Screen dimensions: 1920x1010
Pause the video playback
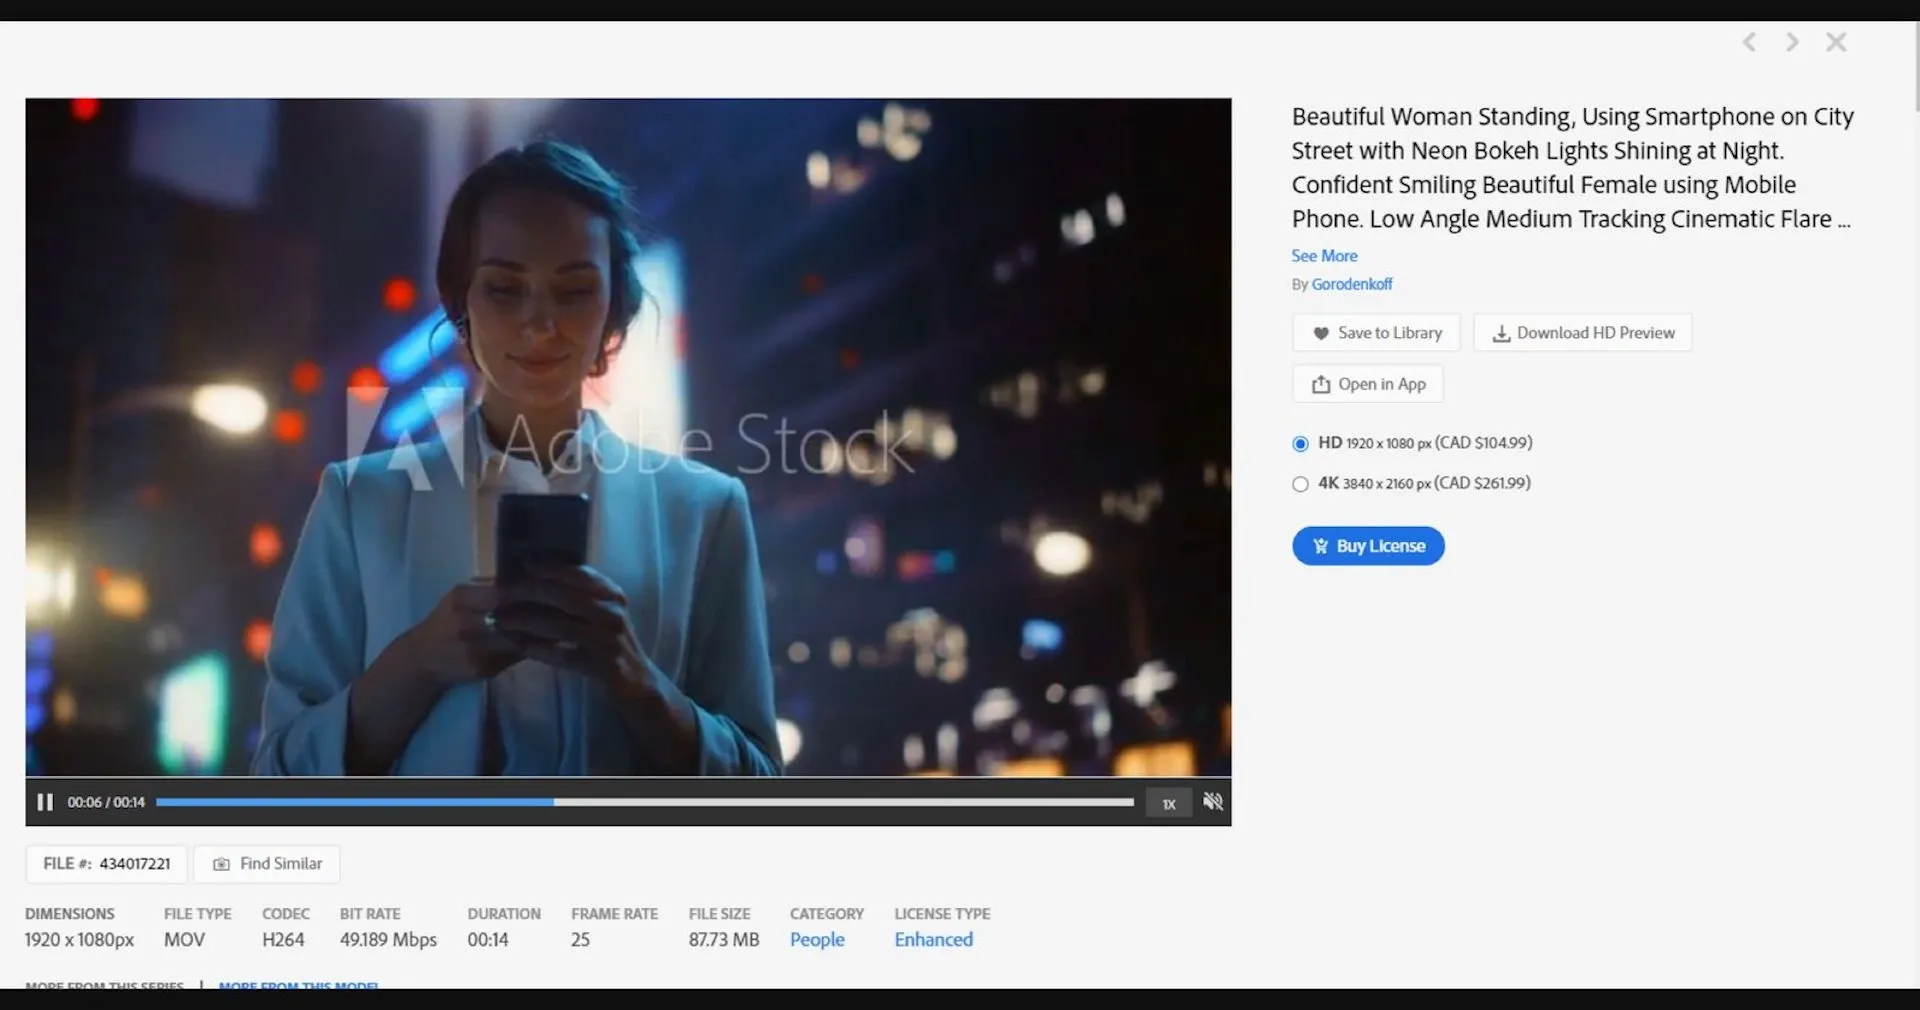point(44,802)
